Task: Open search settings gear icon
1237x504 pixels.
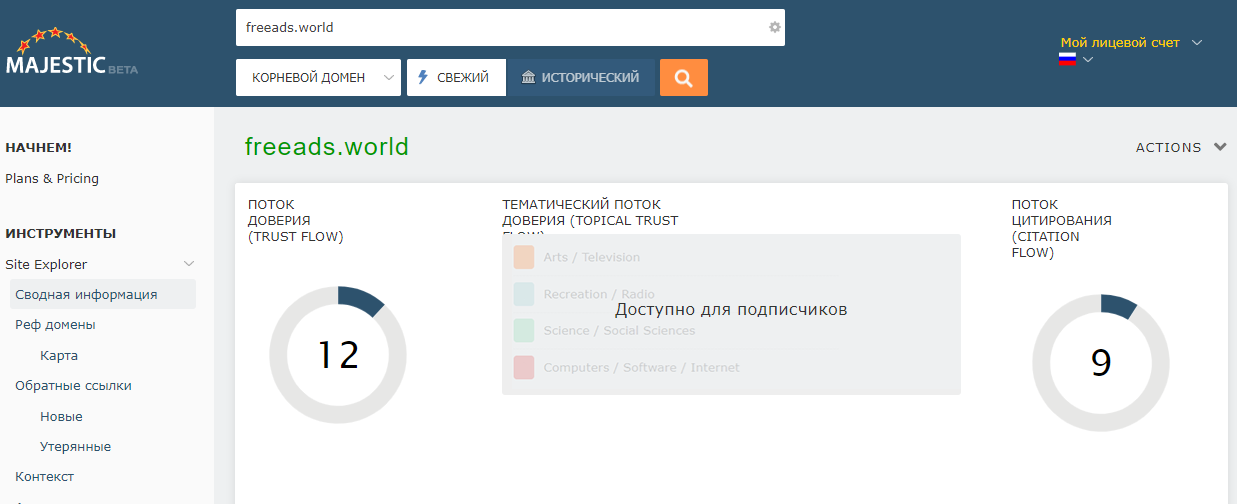Action: (774, 28)
